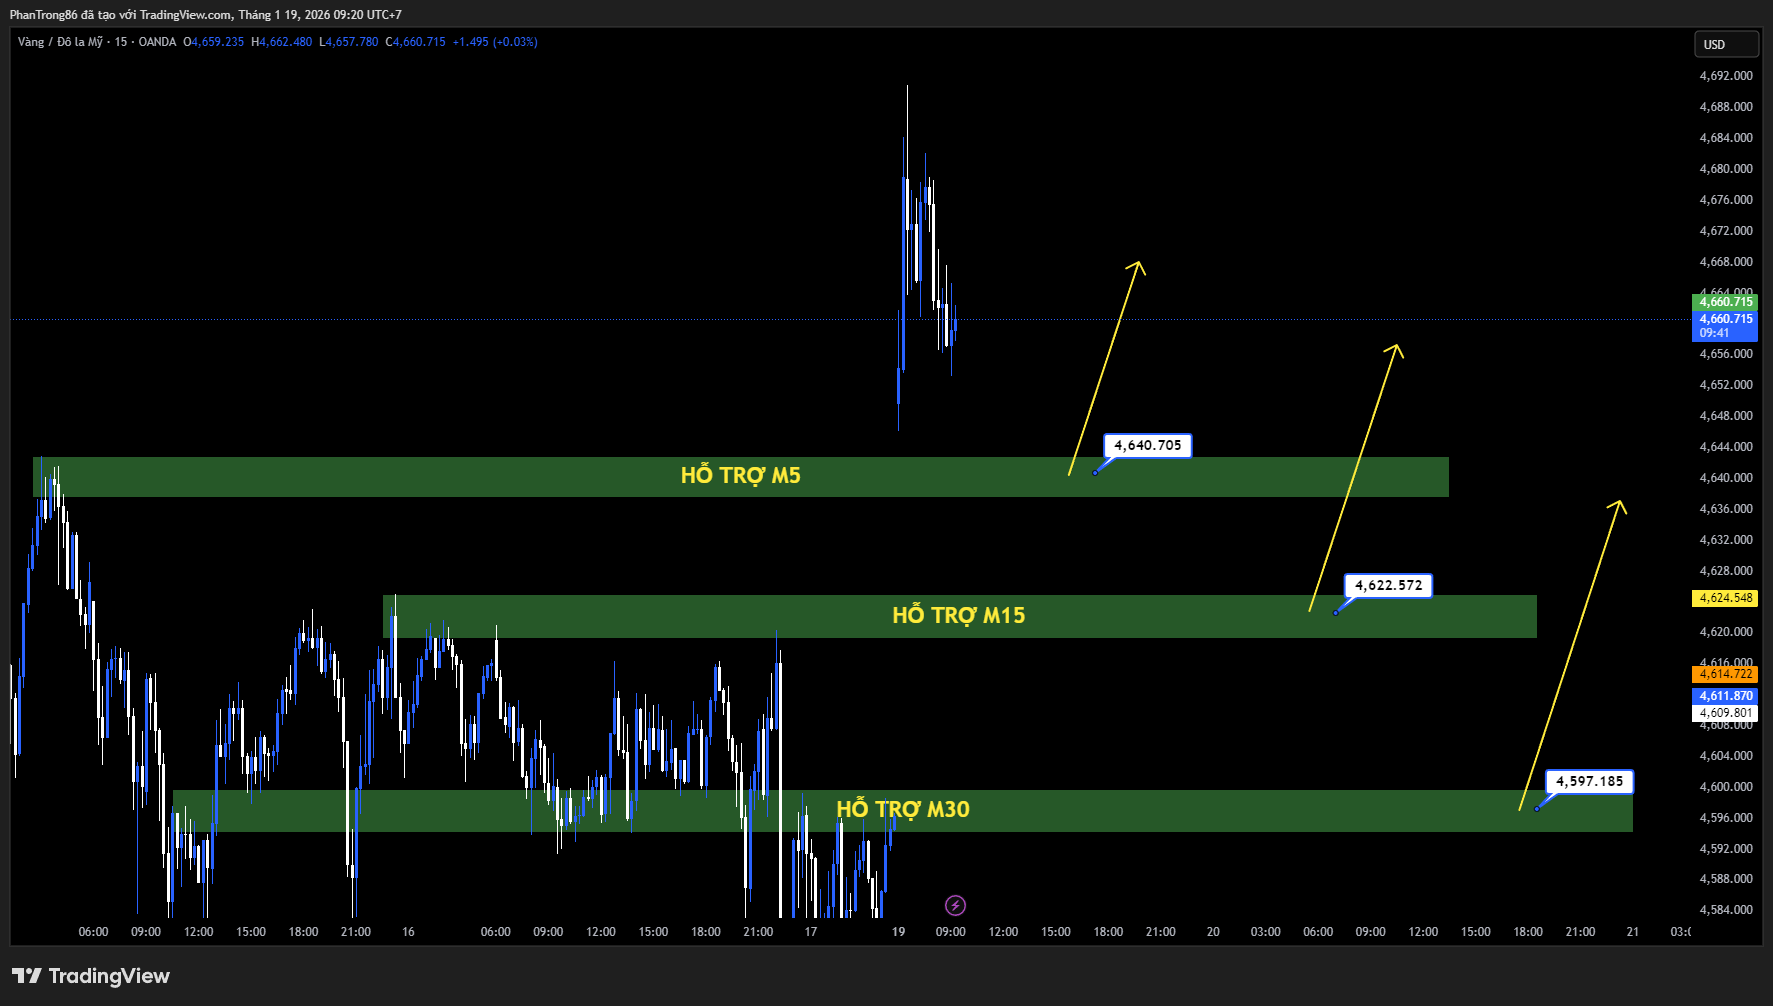Viewport: 1773px width, 1006px height.
Task: Select the 4,640.705 price callout
Action: [x=1147, y=446]
